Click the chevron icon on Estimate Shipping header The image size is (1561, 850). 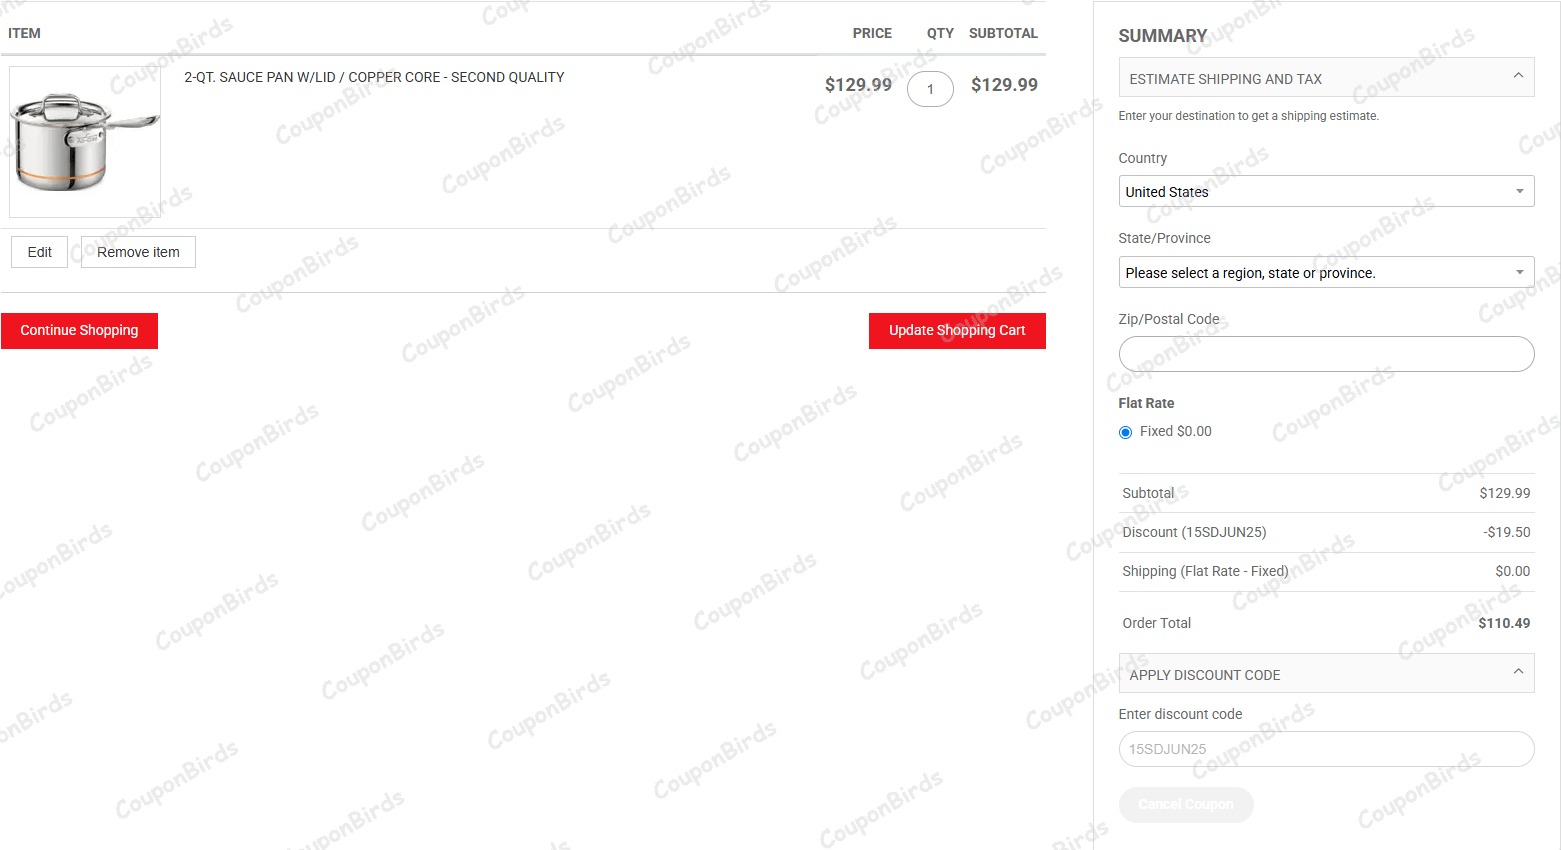[x=1518, y=76]
